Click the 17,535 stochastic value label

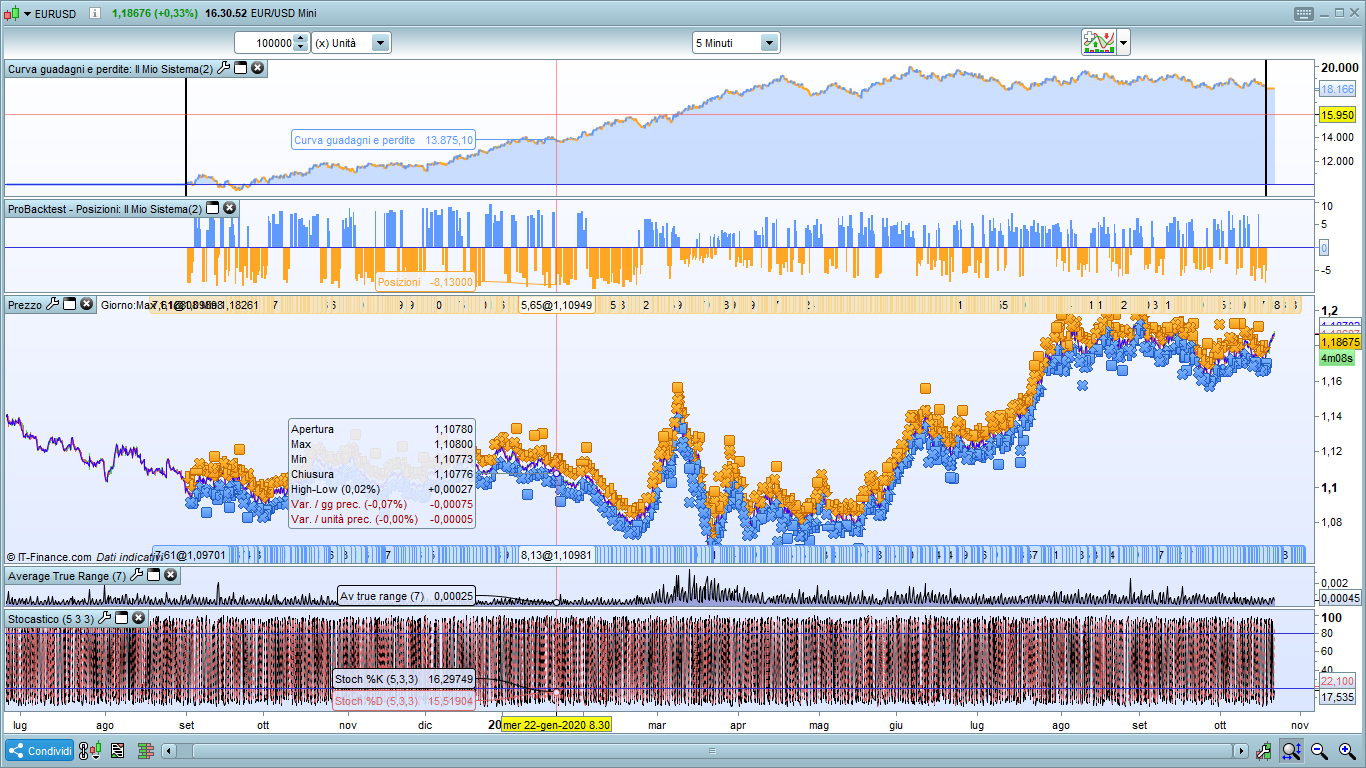pyautogui.click(x=1338, y=697)
